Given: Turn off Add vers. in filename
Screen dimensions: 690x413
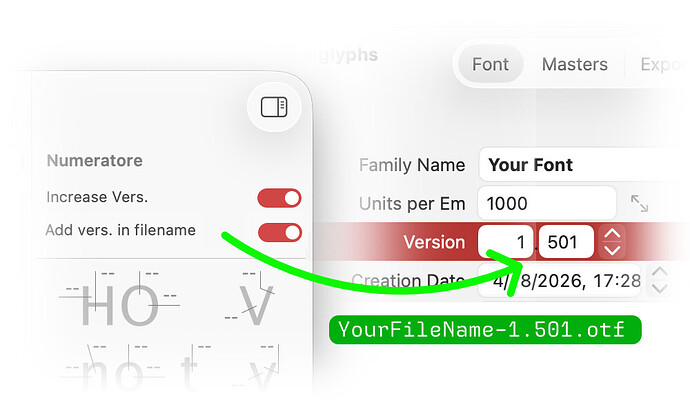Looking at the screenshot, I should (x=280, y=232).
